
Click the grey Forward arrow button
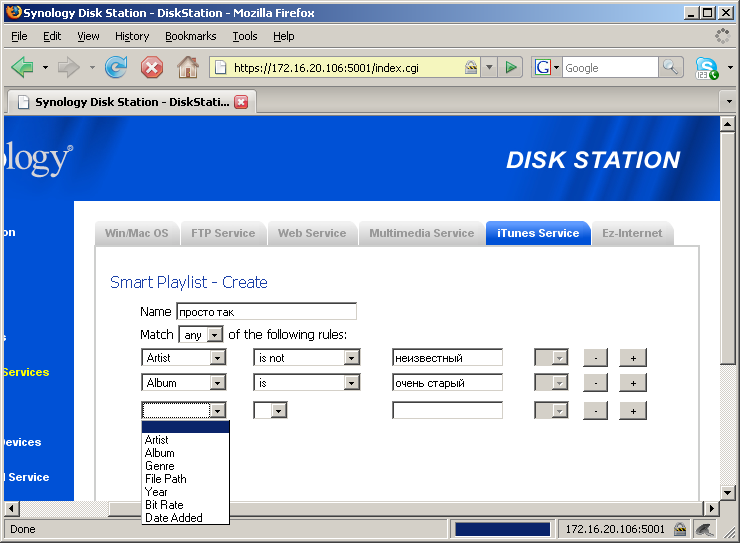pos(68,67)
